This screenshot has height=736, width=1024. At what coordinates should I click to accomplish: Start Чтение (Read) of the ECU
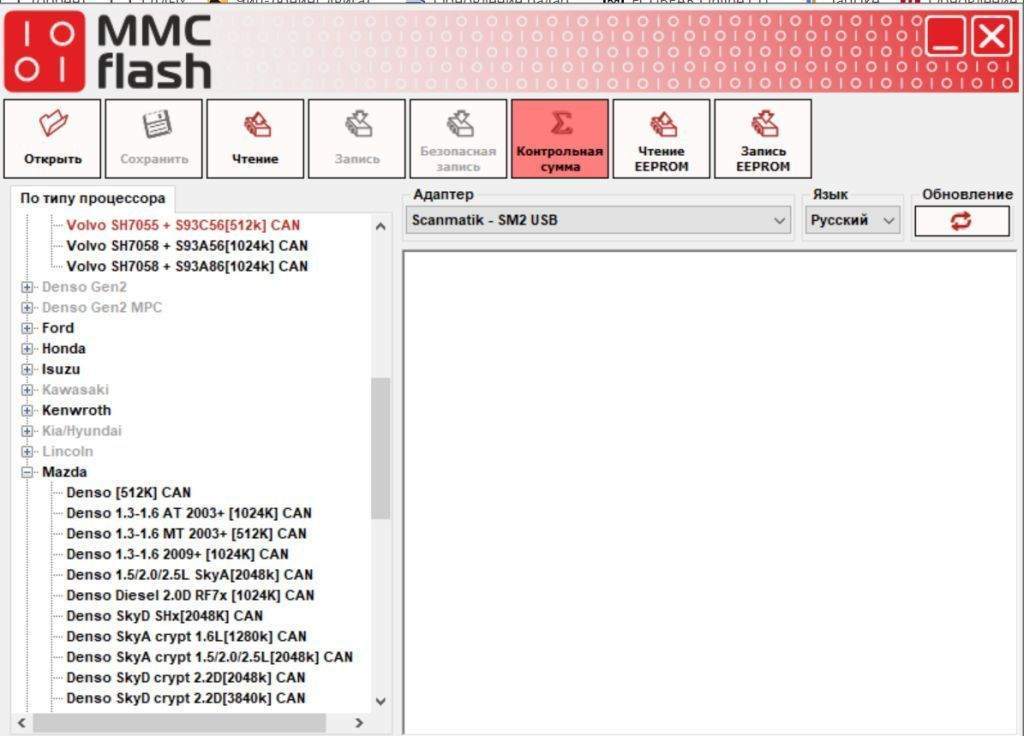(x=255, y=138)
